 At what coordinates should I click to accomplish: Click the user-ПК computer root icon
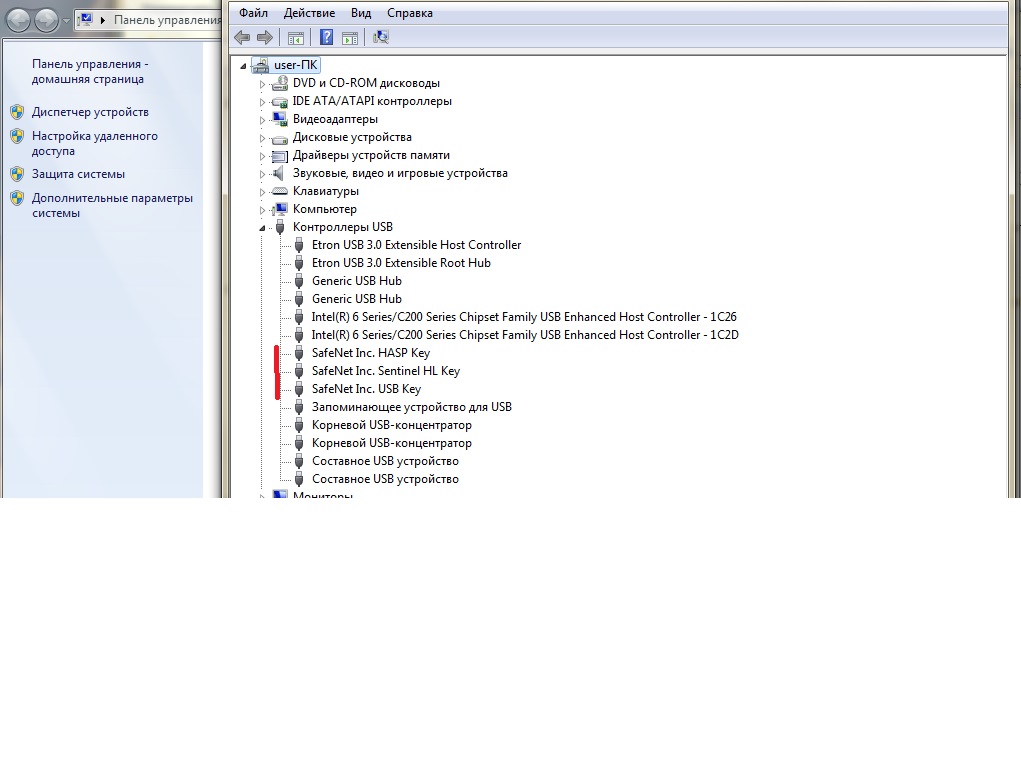tap(260, 65)
